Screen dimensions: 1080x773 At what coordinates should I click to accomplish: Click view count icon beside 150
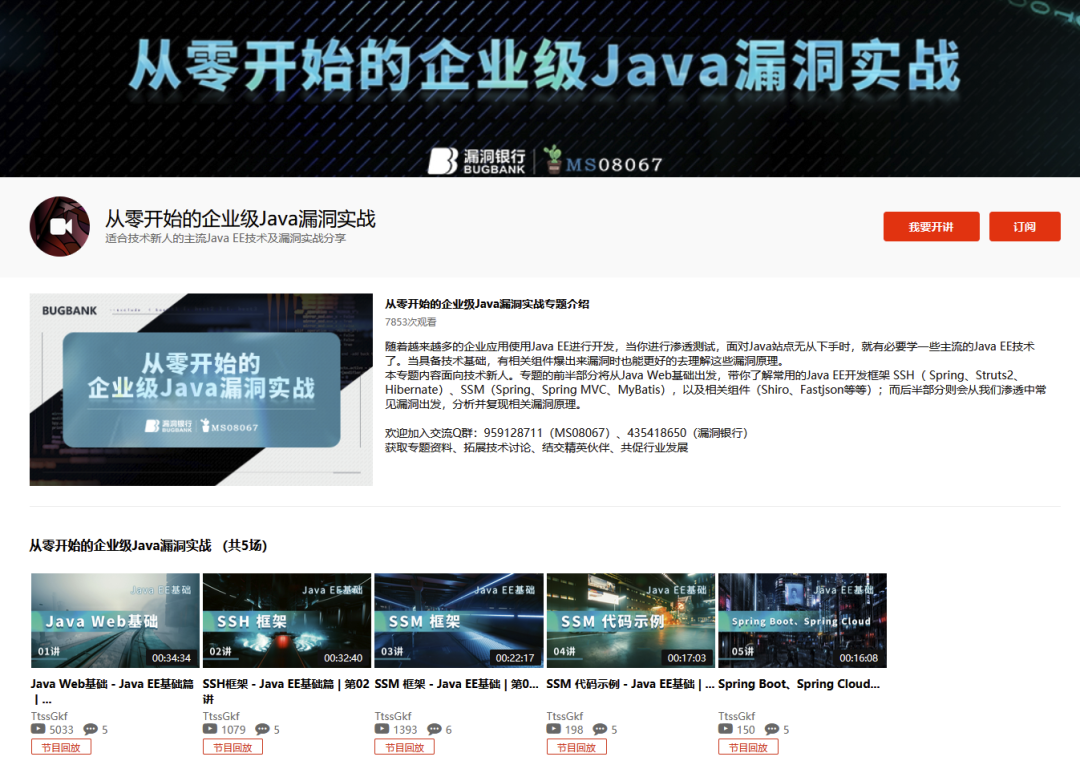pyautogui.click(x=725, y=729)
